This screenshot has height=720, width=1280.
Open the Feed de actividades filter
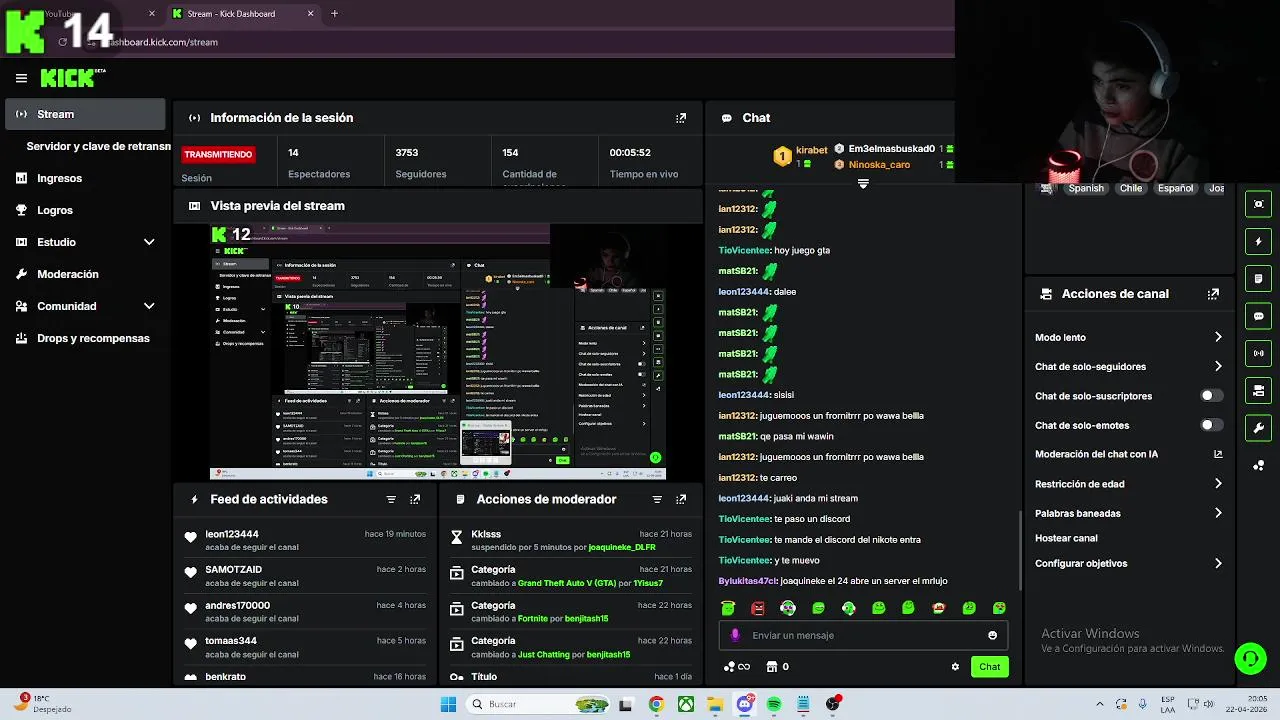point(391,499)
